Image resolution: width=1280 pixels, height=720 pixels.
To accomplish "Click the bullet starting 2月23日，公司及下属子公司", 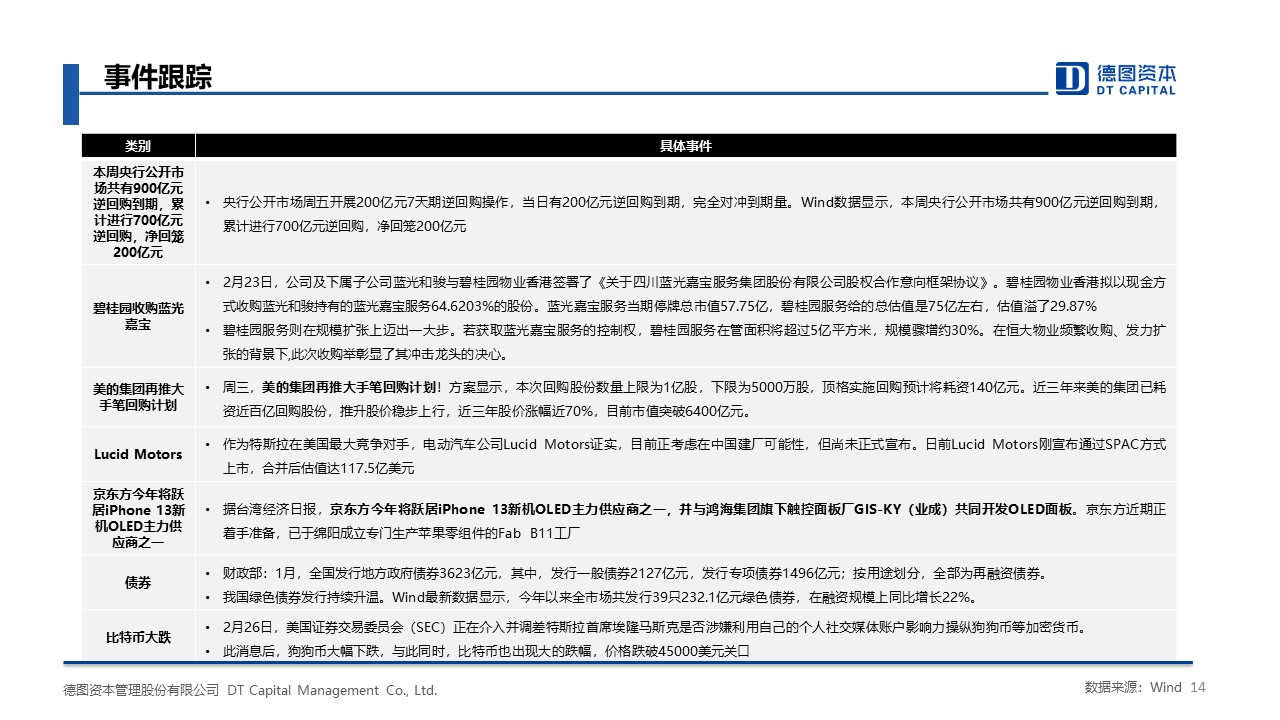I will (x=684, y=293).
